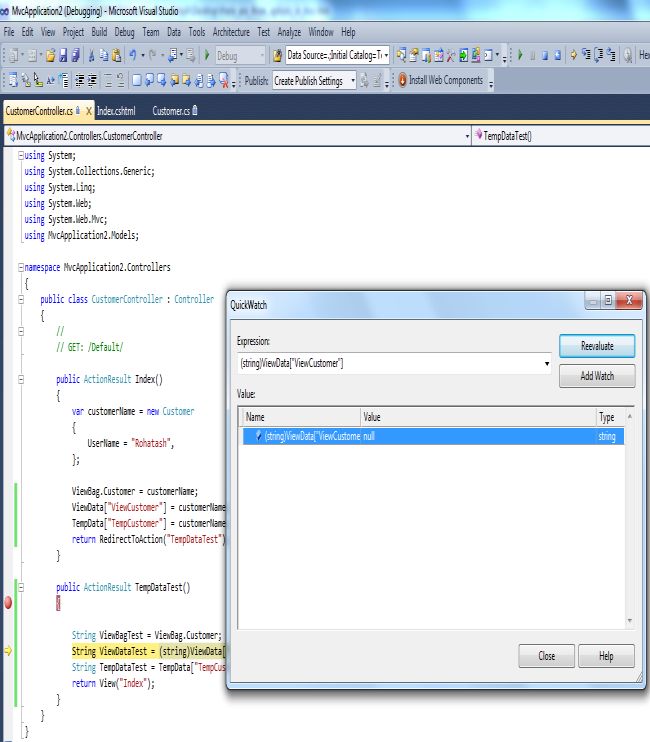650x742 pixels.
Task: Open the Analyze menu
Action: [x=289, y=32]
